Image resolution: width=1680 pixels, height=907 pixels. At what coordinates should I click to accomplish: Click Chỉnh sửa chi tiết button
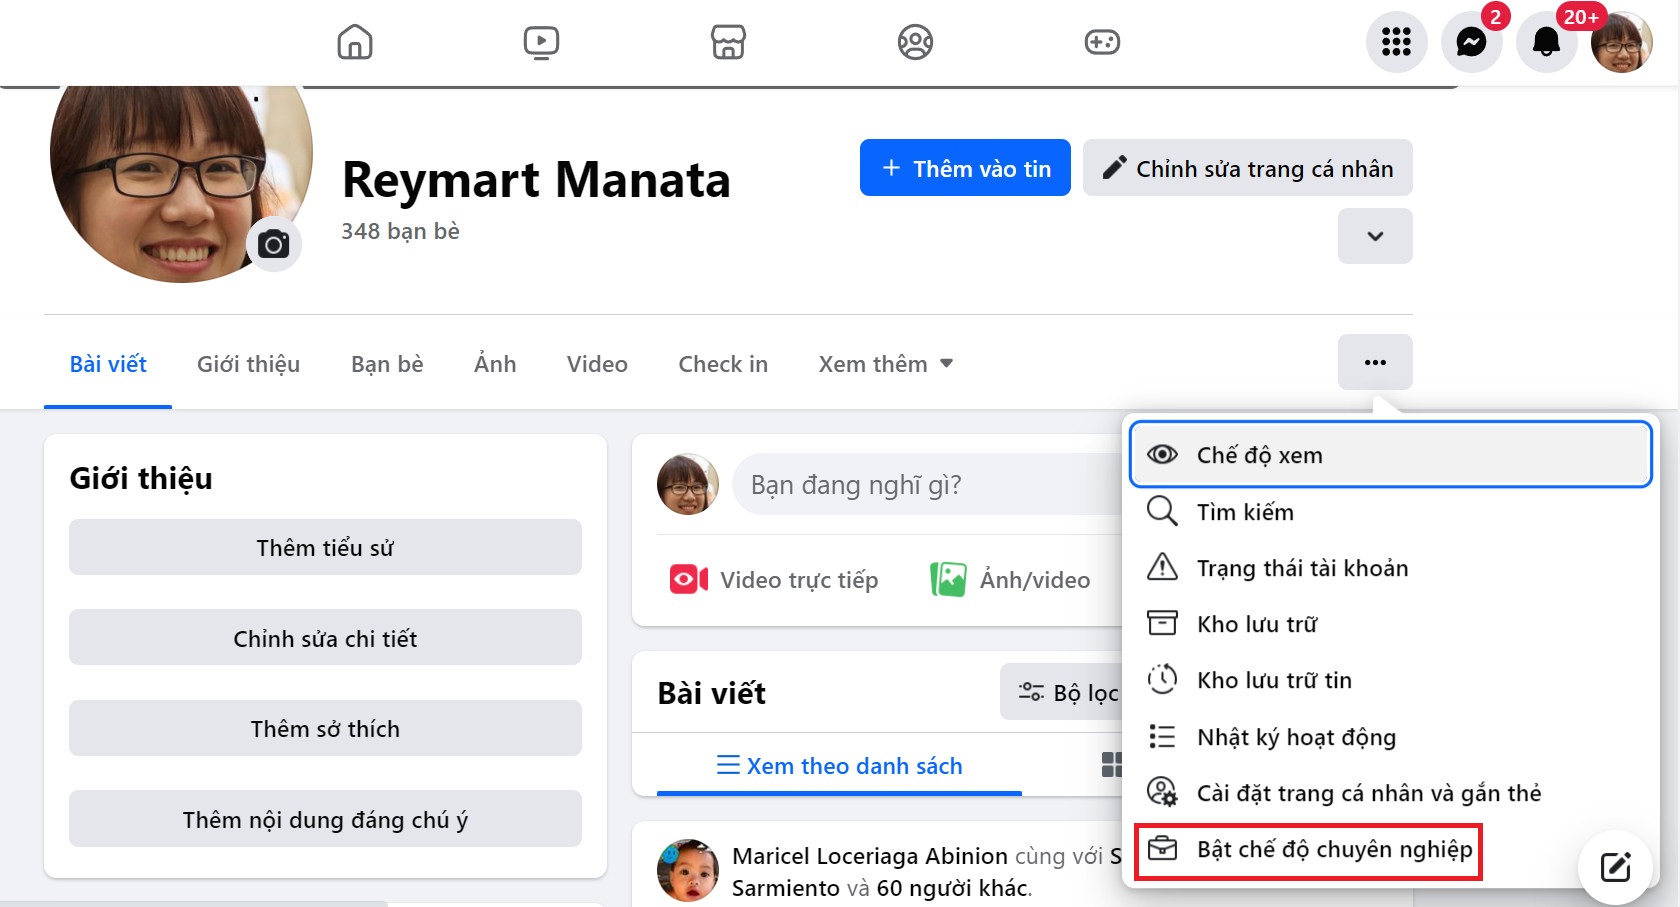click(325, 638)
